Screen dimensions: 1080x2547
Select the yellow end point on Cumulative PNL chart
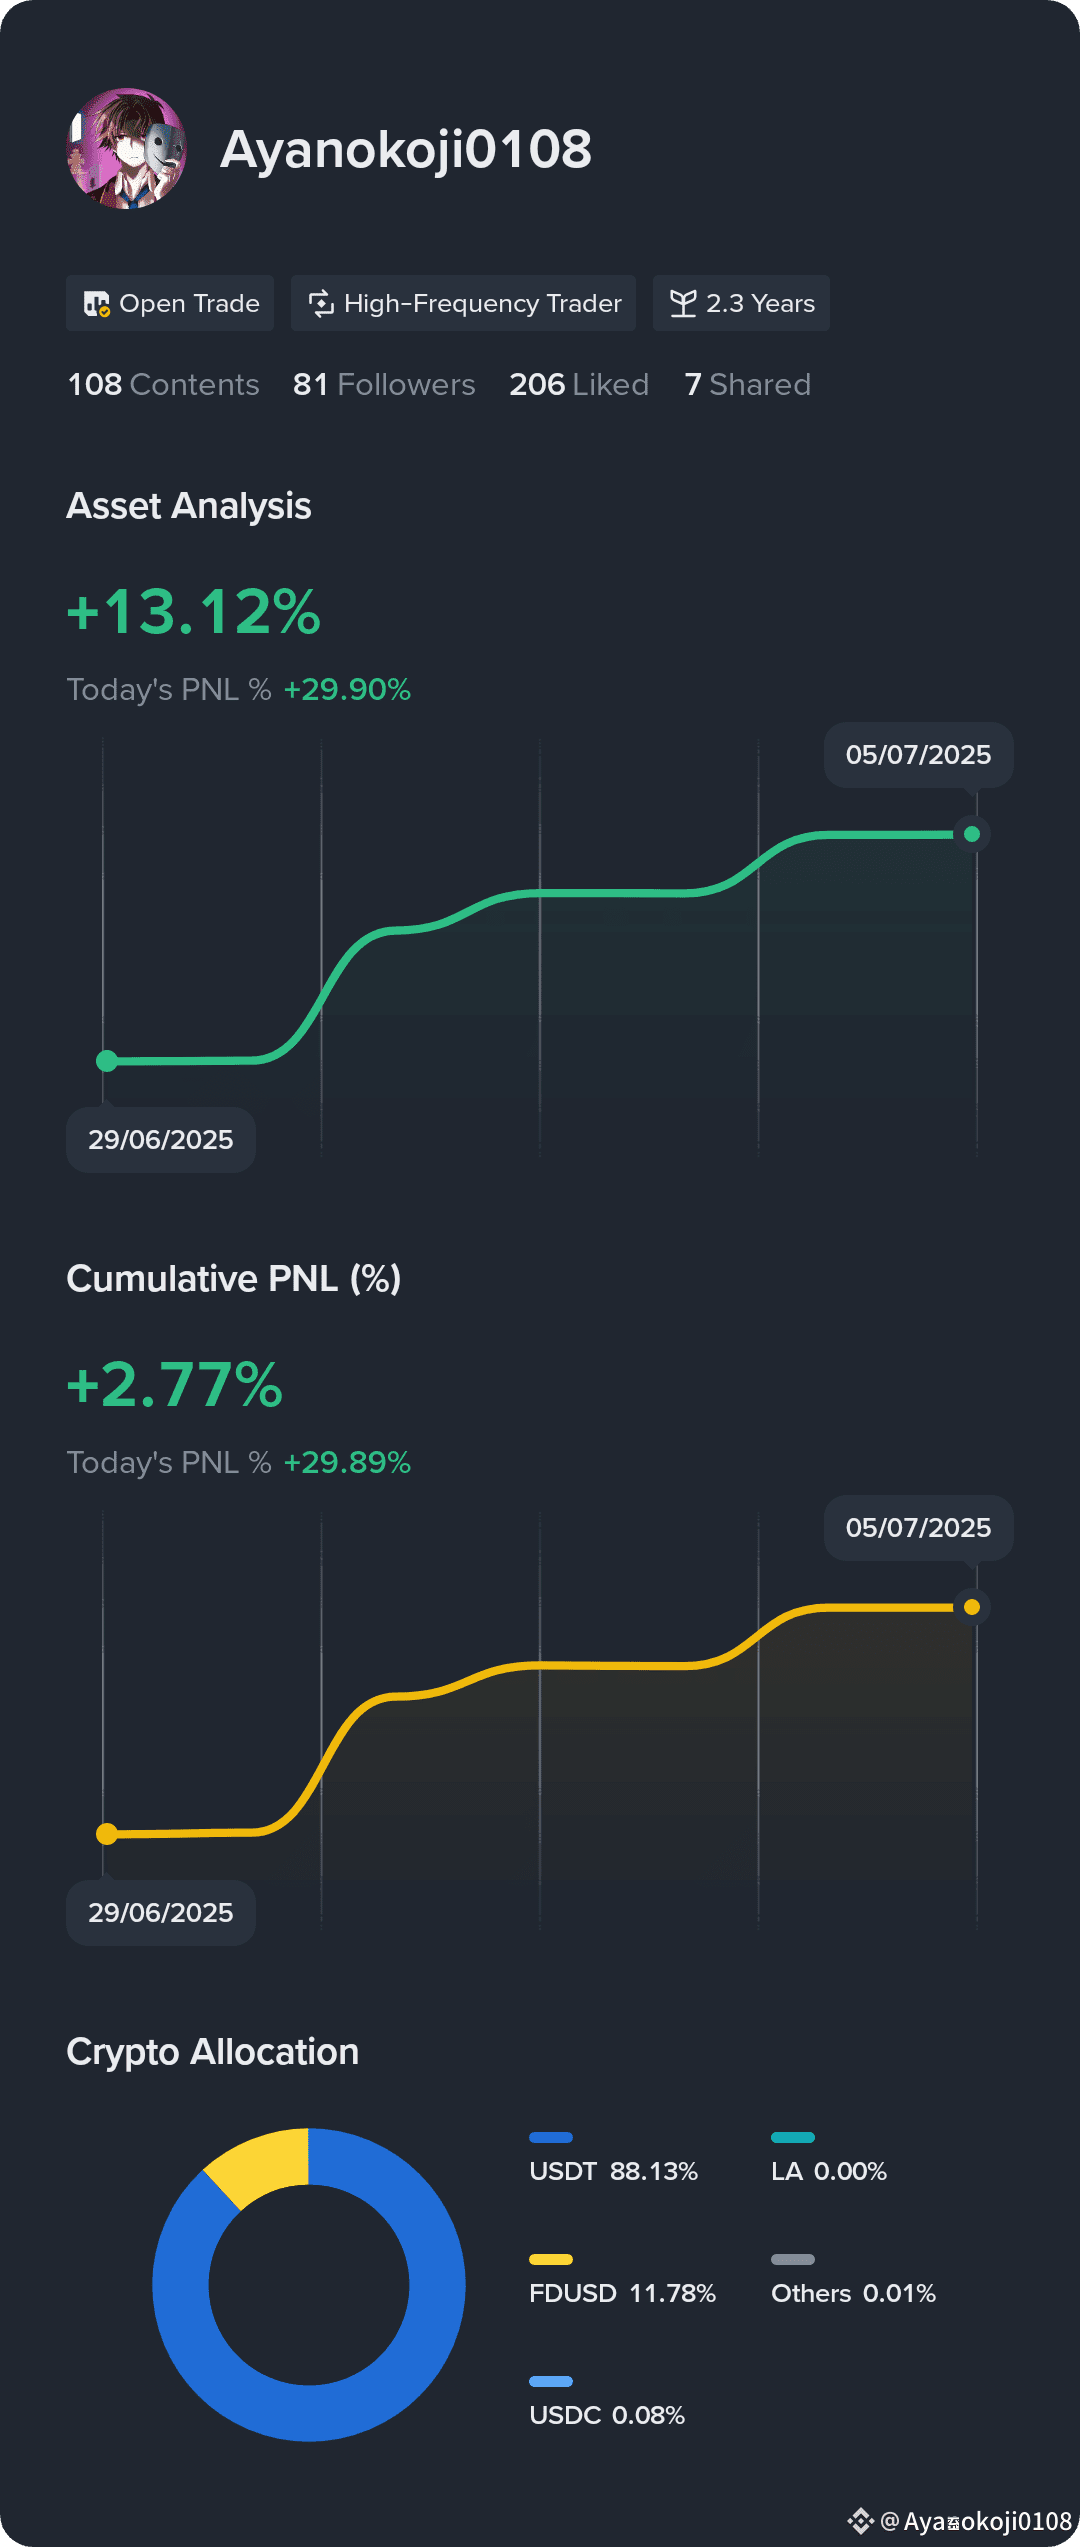coord(971,1607)
